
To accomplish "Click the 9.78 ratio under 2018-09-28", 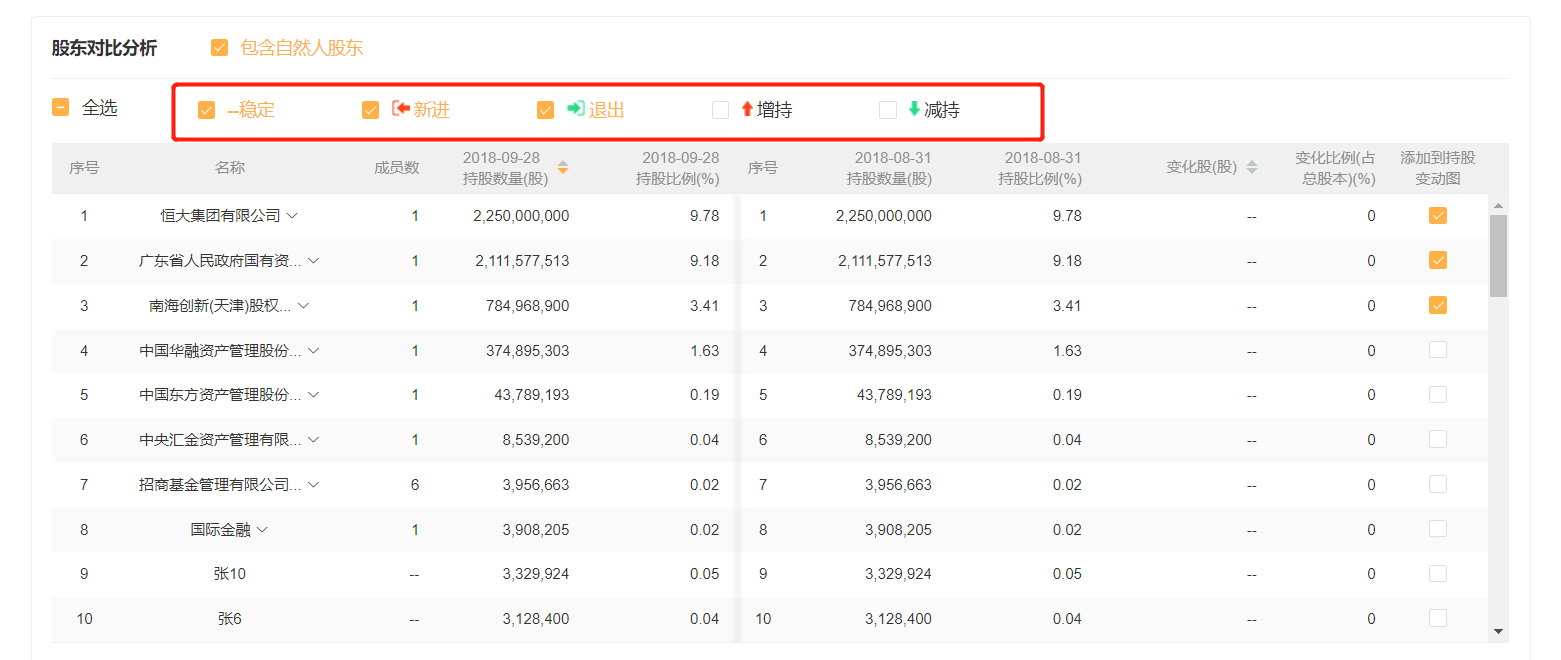I will tap(704, 216).
